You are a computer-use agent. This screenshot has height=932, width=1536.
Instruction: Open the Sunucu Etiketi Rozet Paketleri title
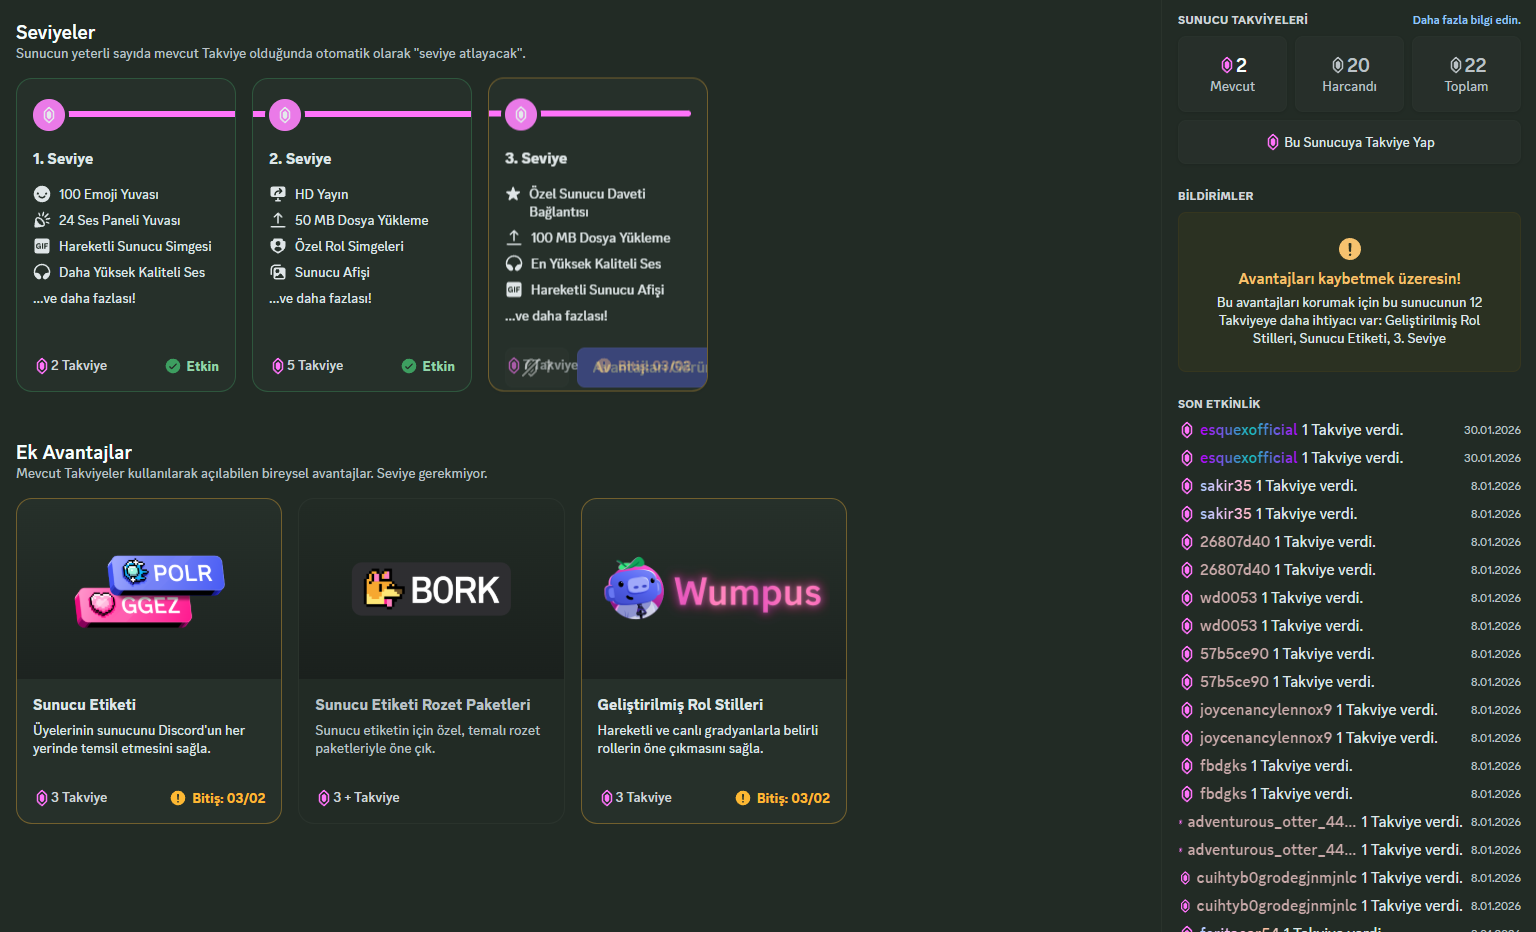423,705
